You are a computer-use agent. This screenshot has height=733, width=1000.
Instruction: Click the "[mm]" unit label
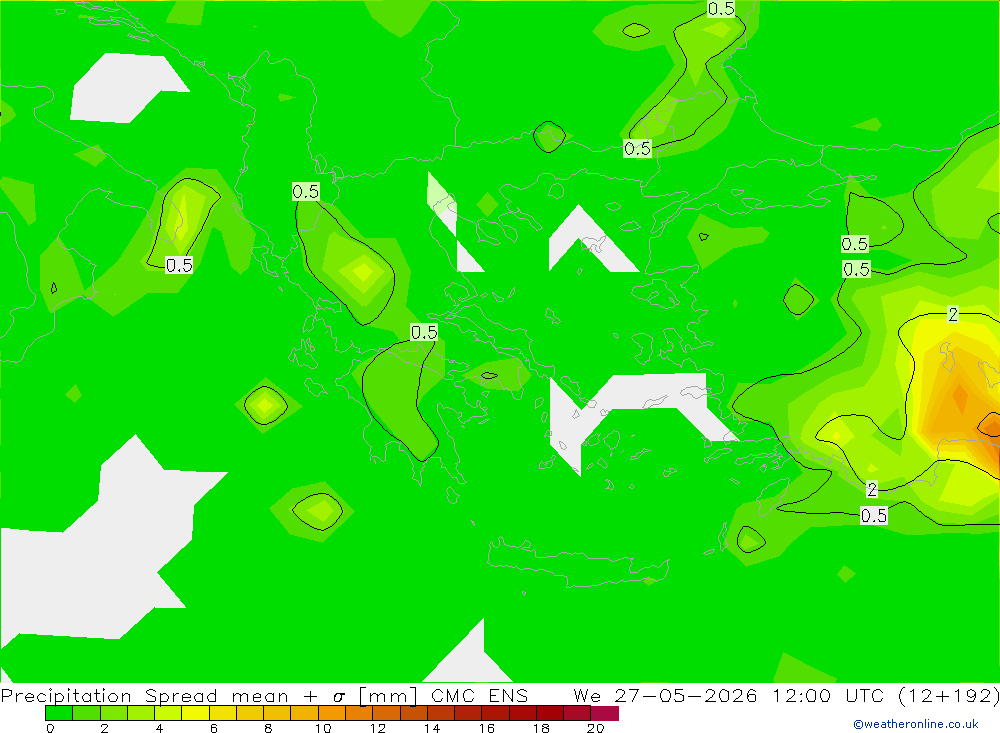point(388,695)
